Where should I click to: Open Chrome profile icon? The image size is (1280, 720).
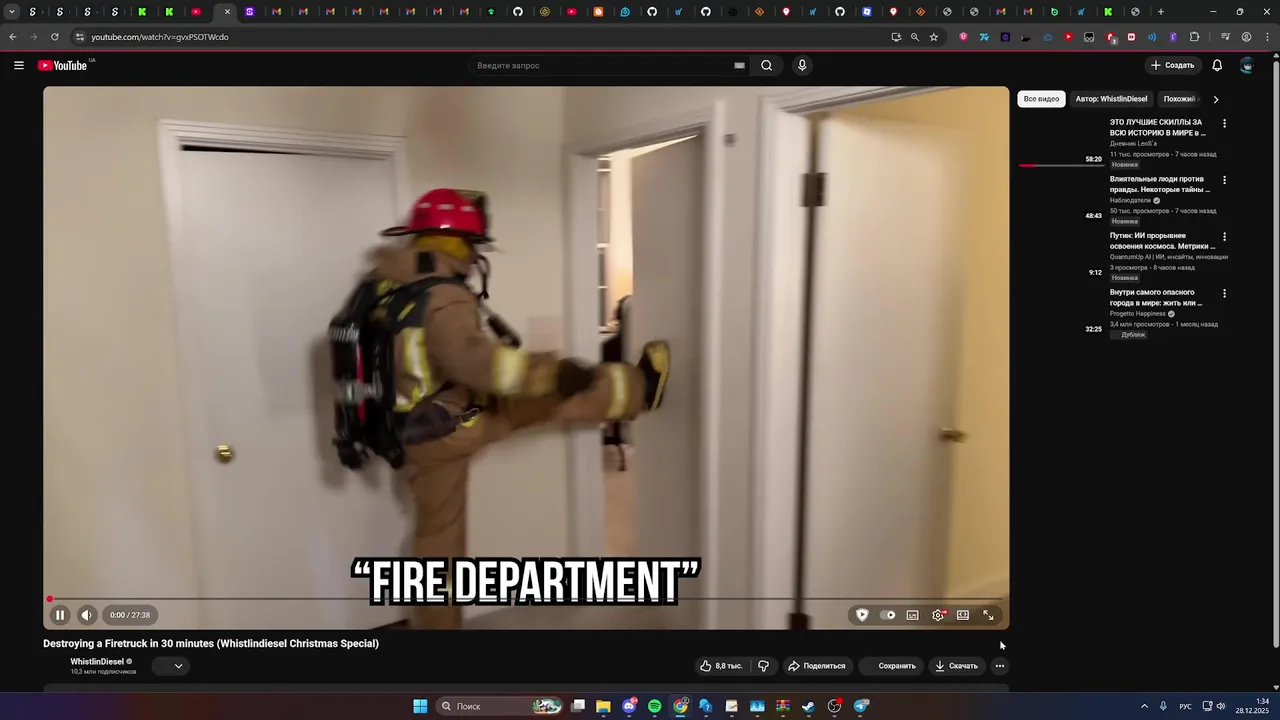coord(1246,37)
